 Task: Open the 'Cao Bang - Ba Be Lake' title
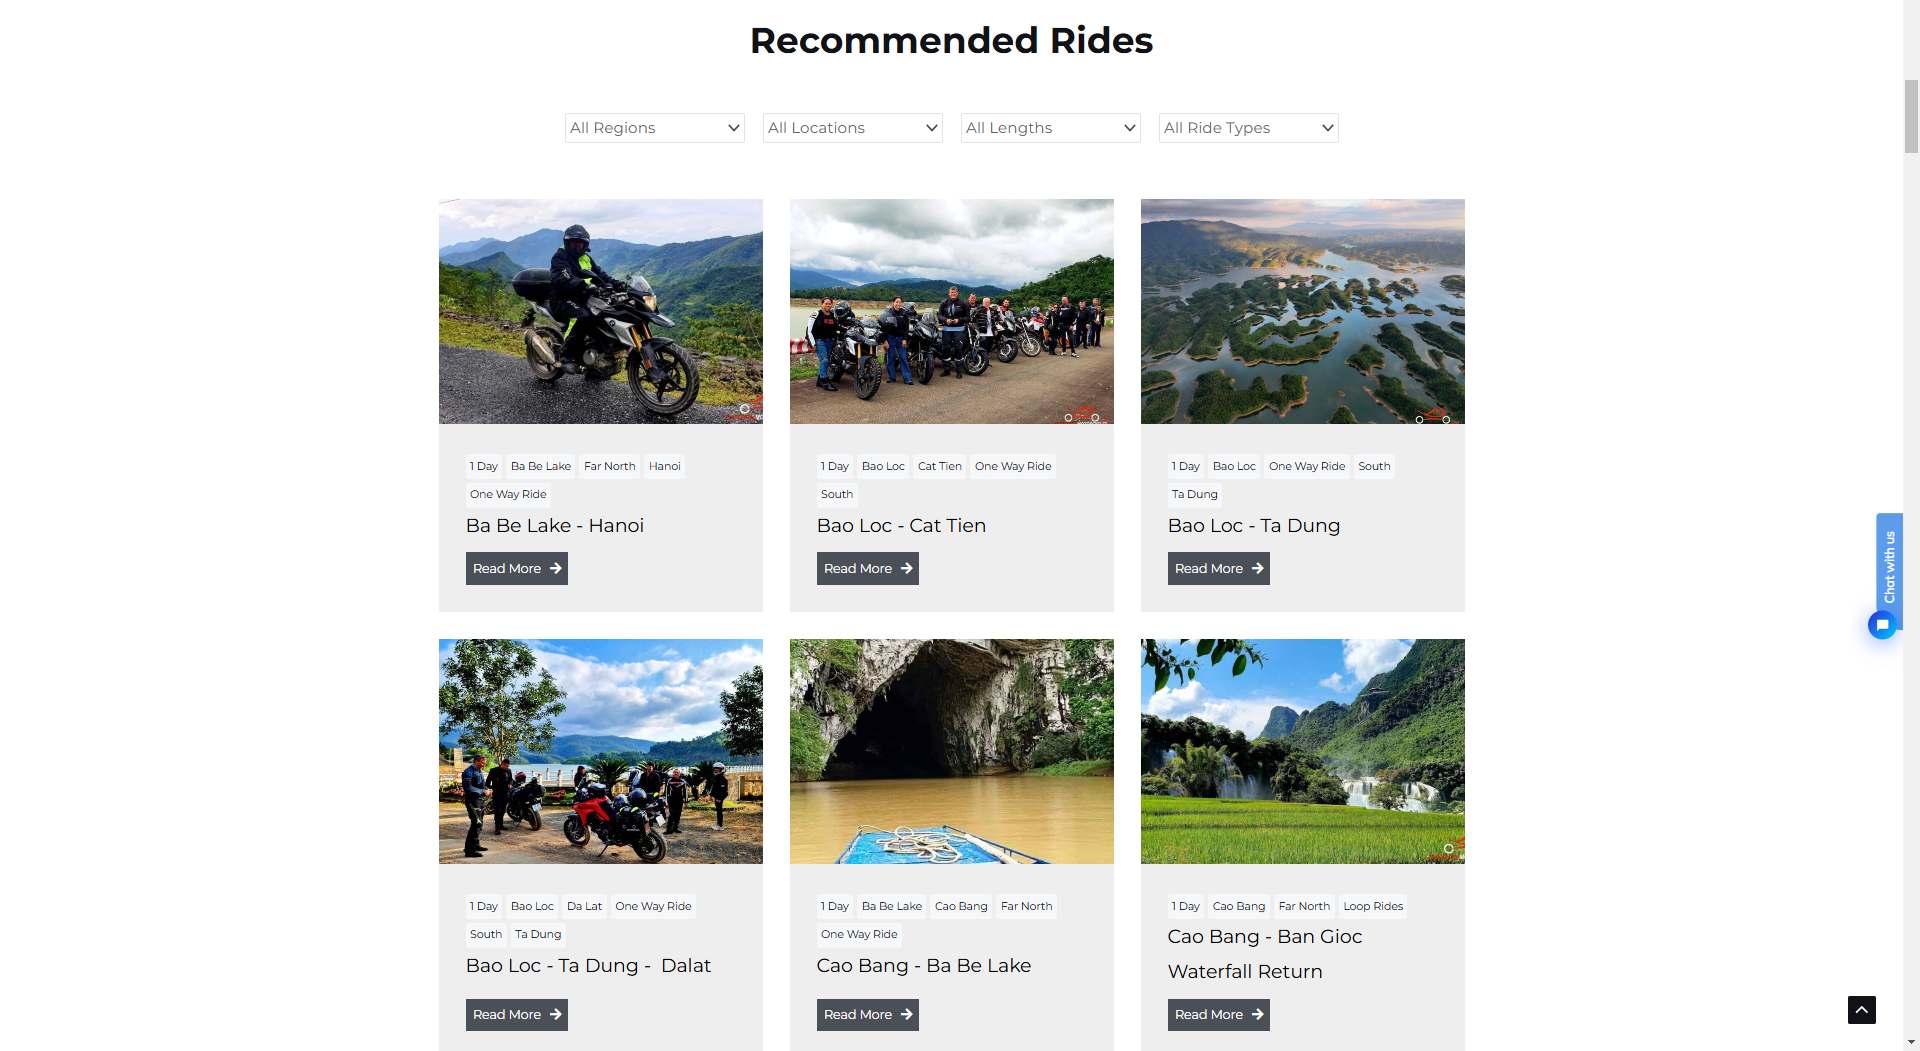[923, 966]
